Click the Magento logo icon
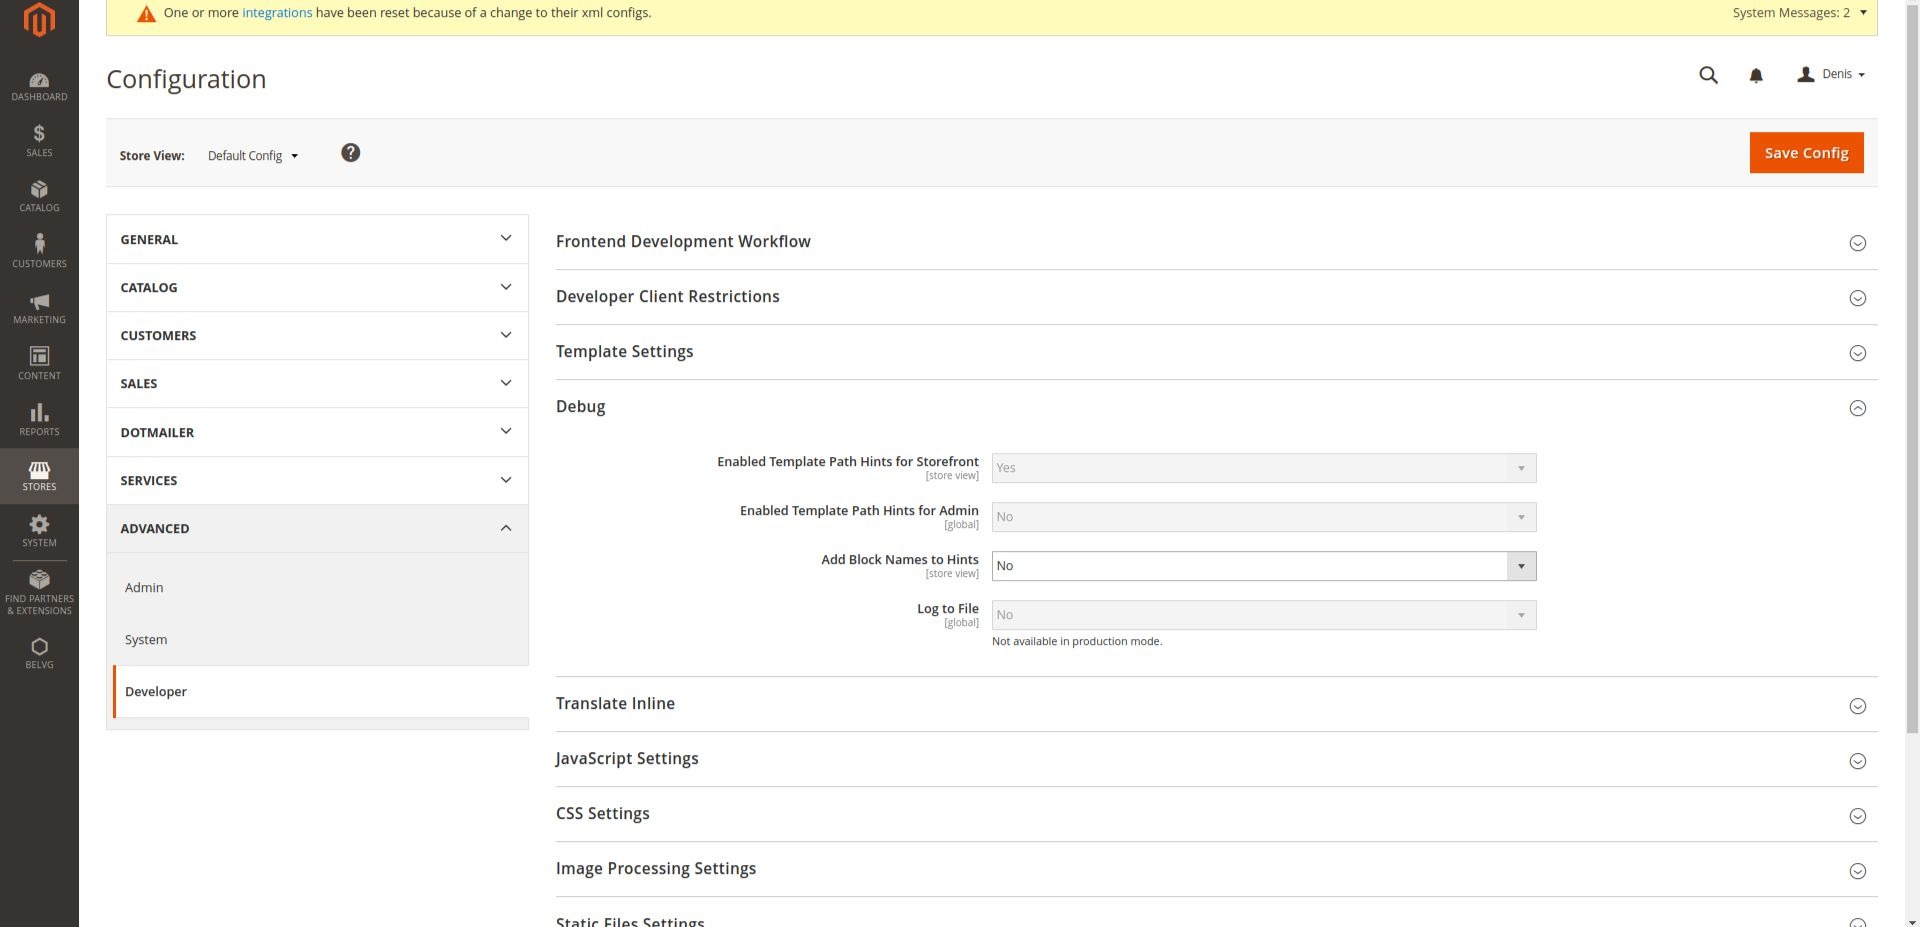This screenshot has height=927, width=1920. click(x=39, y=20)
